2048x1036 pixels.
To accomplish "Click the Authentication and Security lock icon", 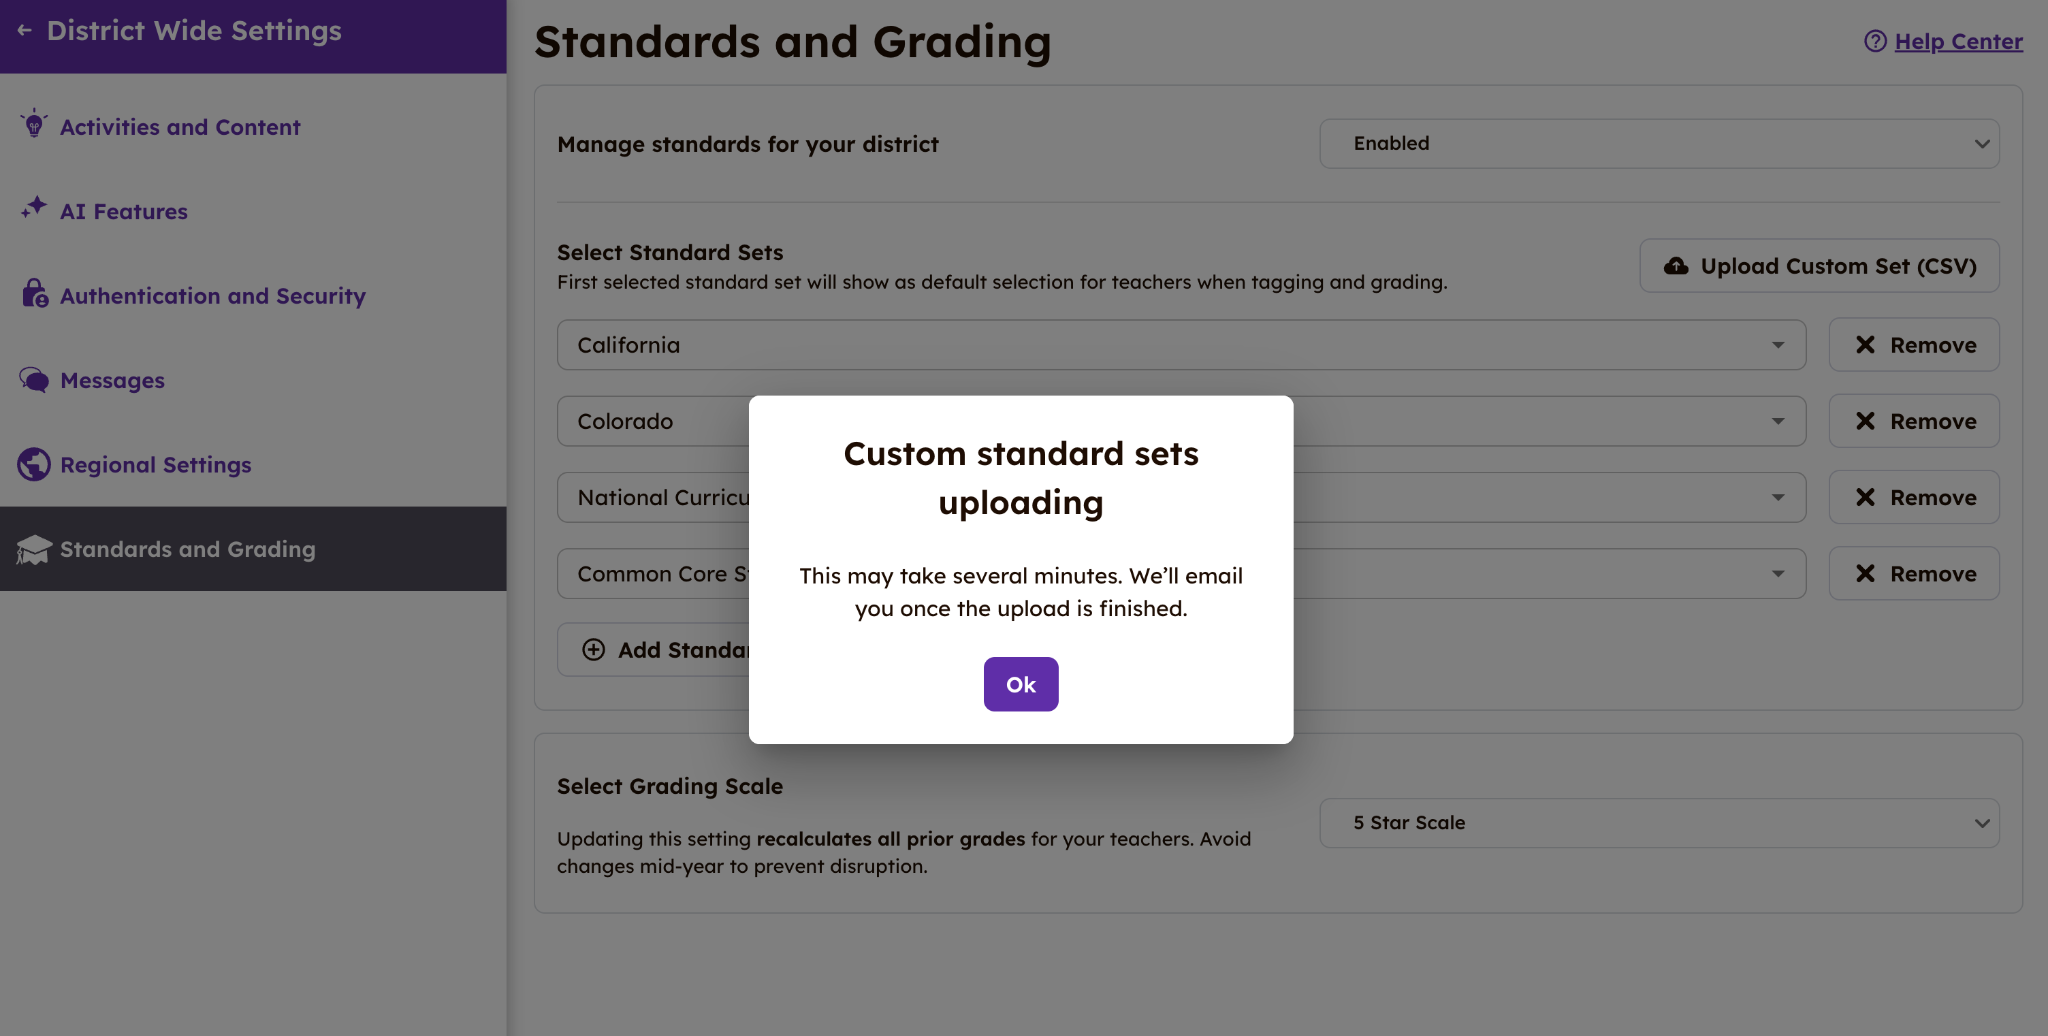I will point(34,293).
